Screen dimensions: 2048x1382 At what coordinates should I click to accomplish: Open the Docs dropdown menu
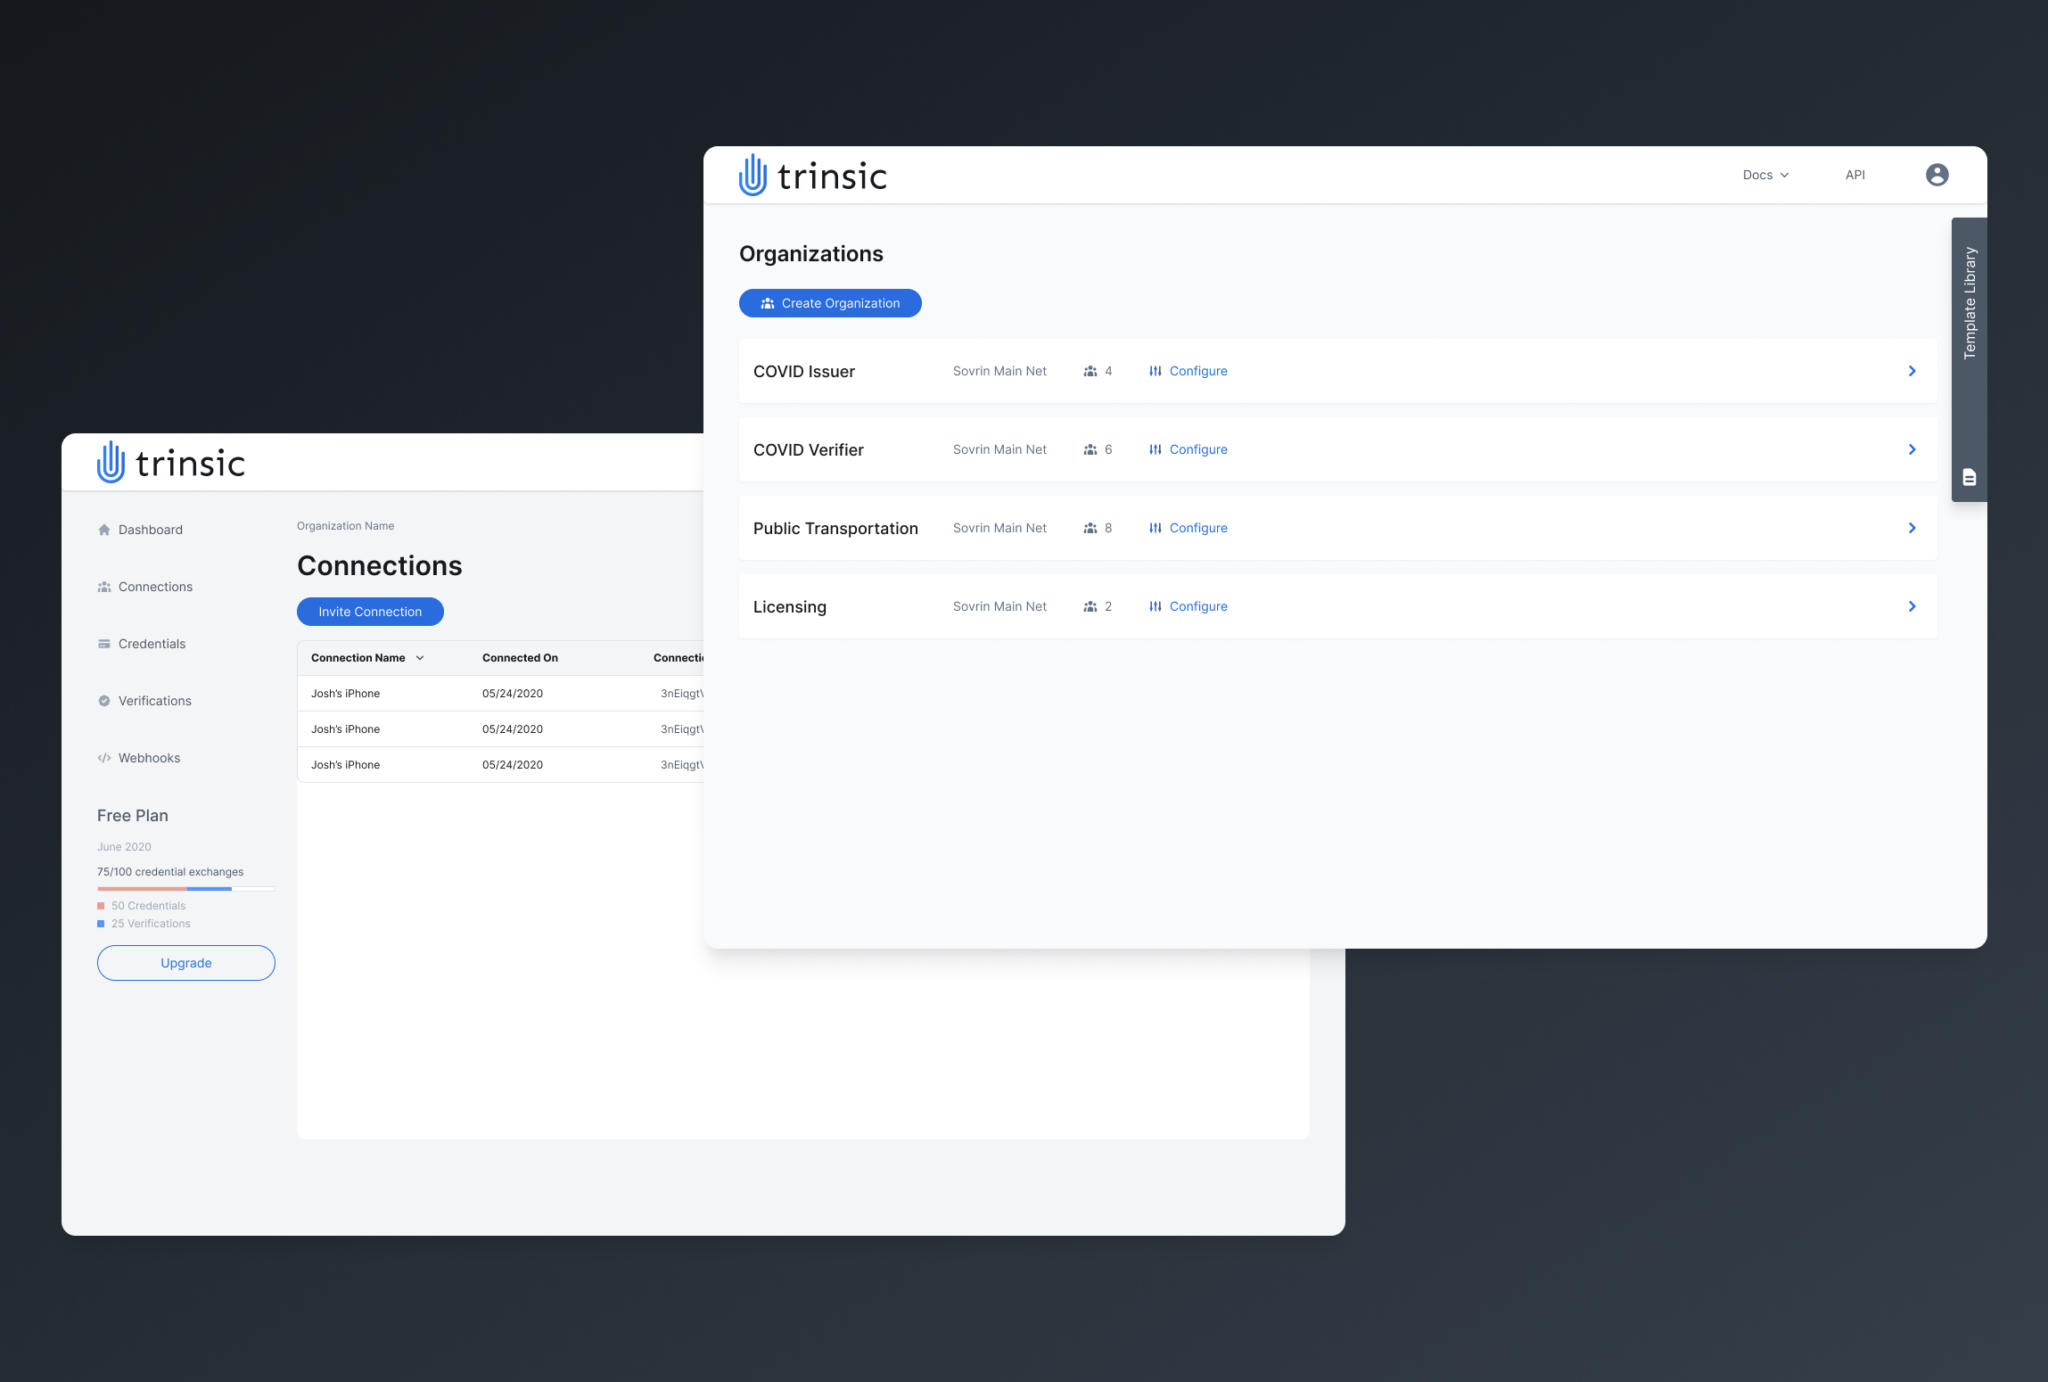[1765, 174]
